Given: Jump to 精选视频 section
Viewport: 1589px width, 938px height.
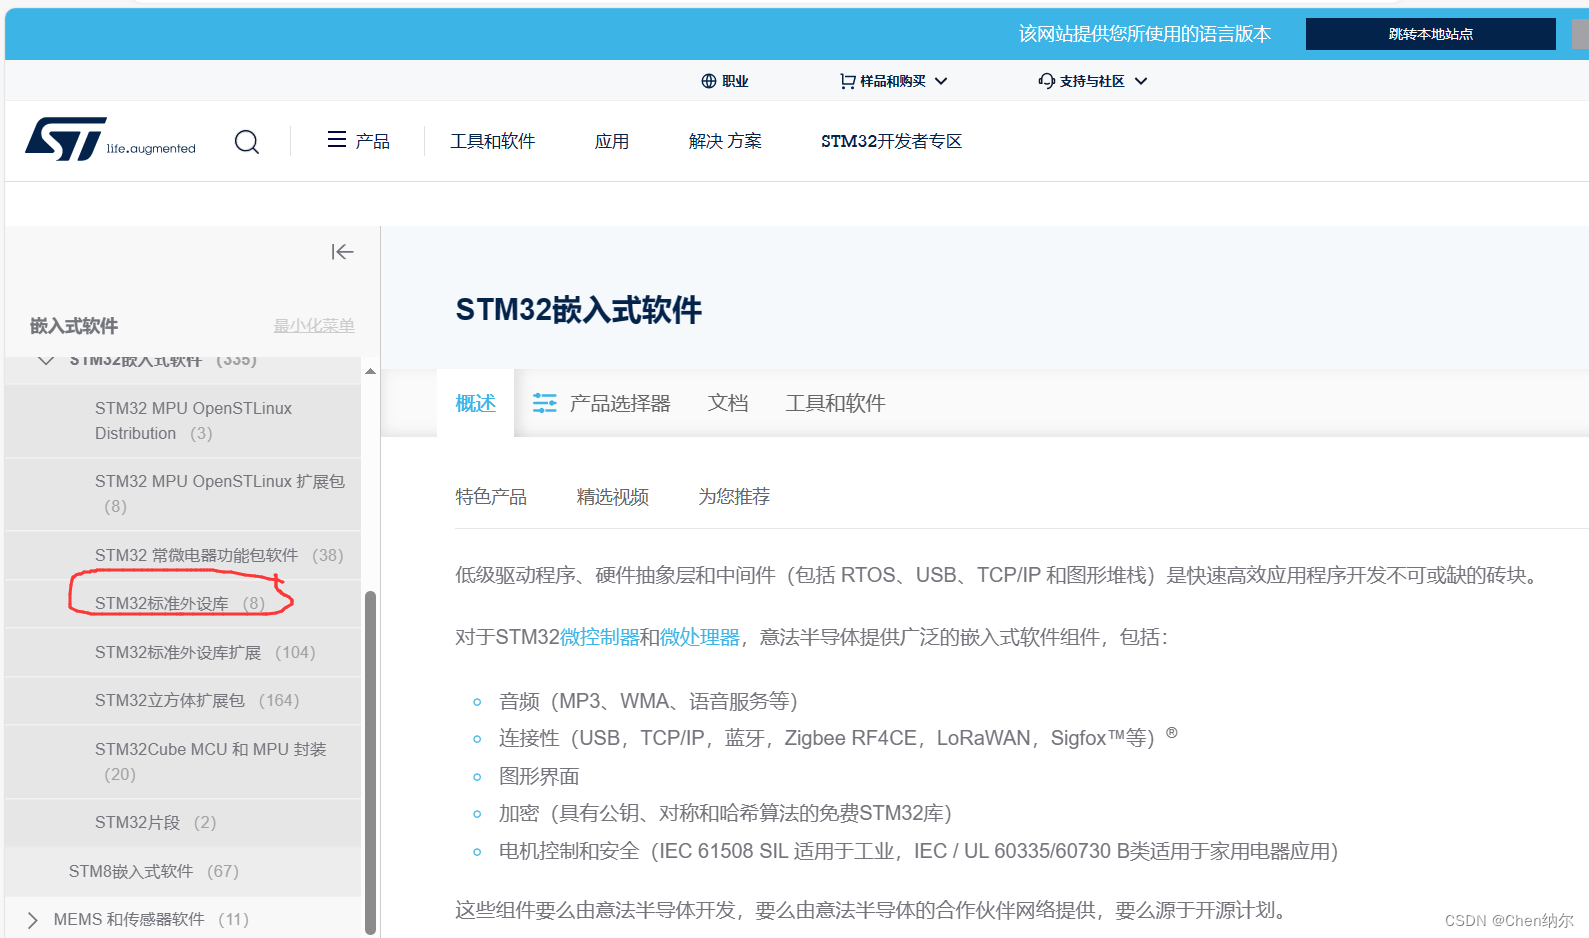Looking at the screenshot, I should pyautogui.click(x=613, y=497).
